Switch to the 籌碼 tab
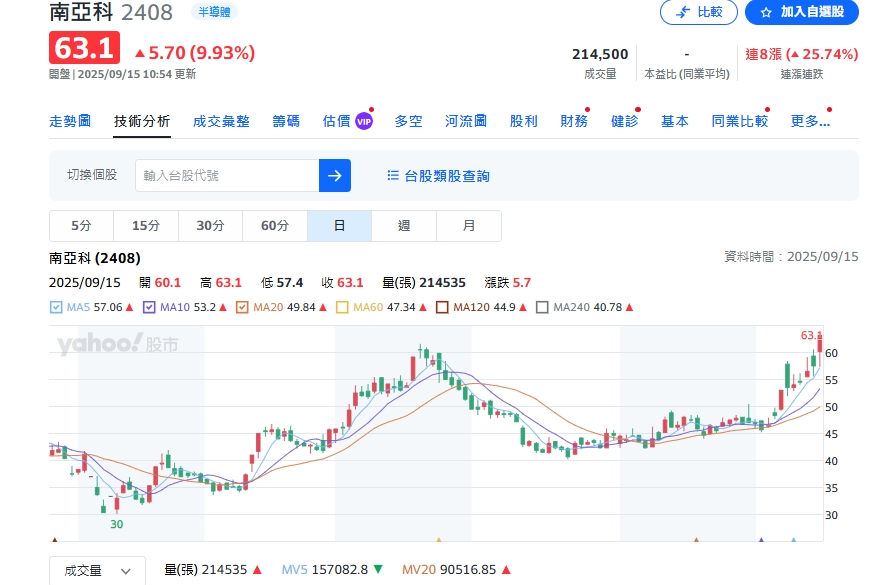884x585 pixels. coord(287,119)
